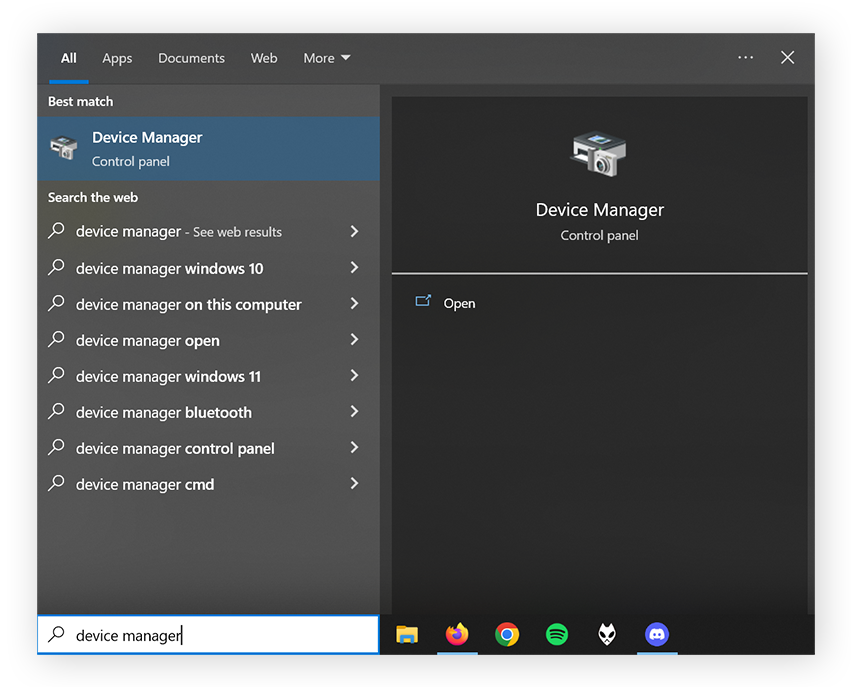Select the Web search tab
Viewport: 851px width, 687px height.
coord(264,58)
